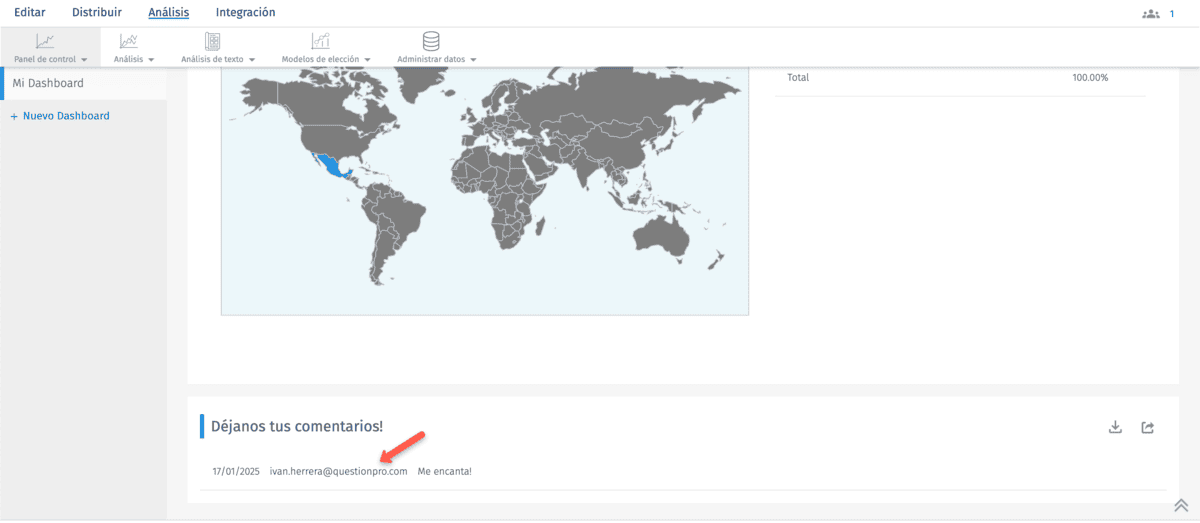Viewport: 1200px width, 523px height.
Task: Expand the Administrar datos dropdown
Action: [473, 60]
